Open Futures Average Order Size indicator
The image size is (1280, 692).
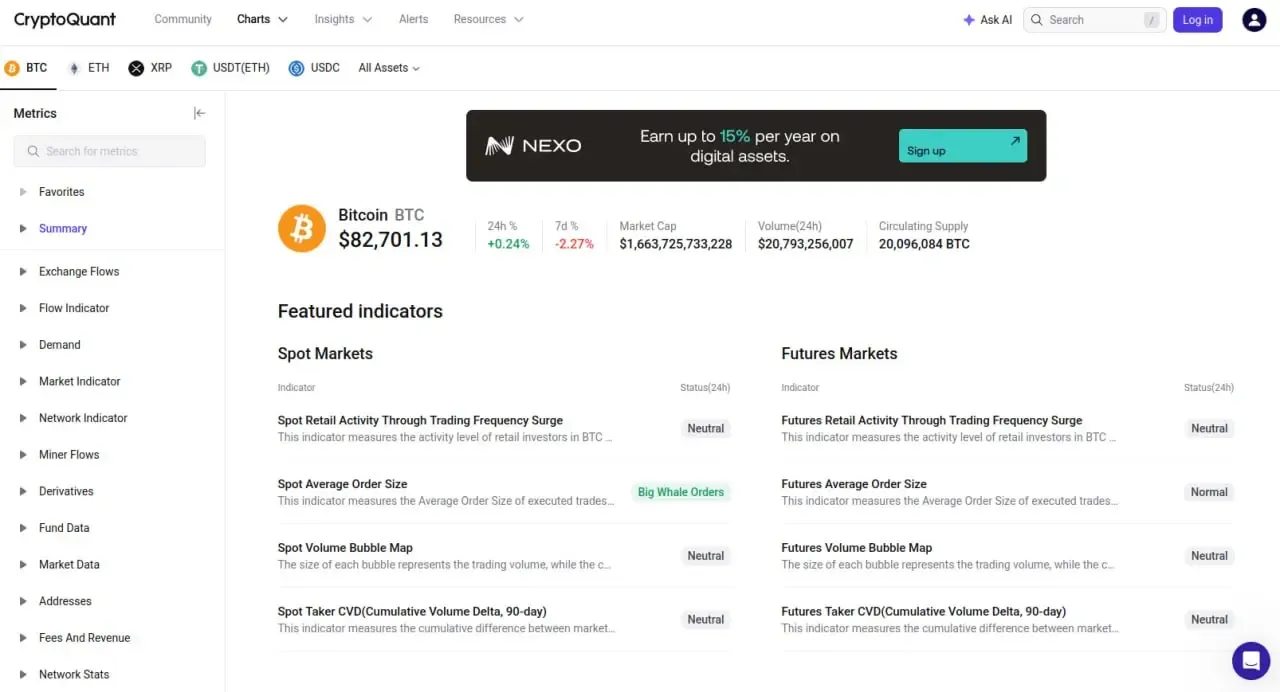pyautogui.click(x=854, y=484)
